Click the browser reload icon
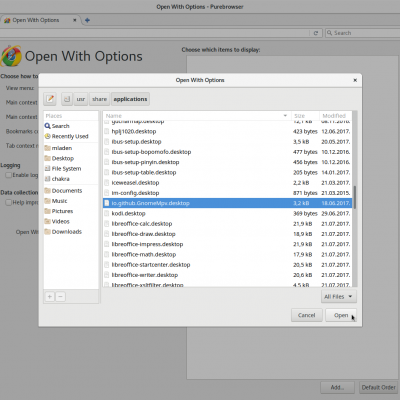Viewport: 400px width, 400px height. tap(316, 33)
